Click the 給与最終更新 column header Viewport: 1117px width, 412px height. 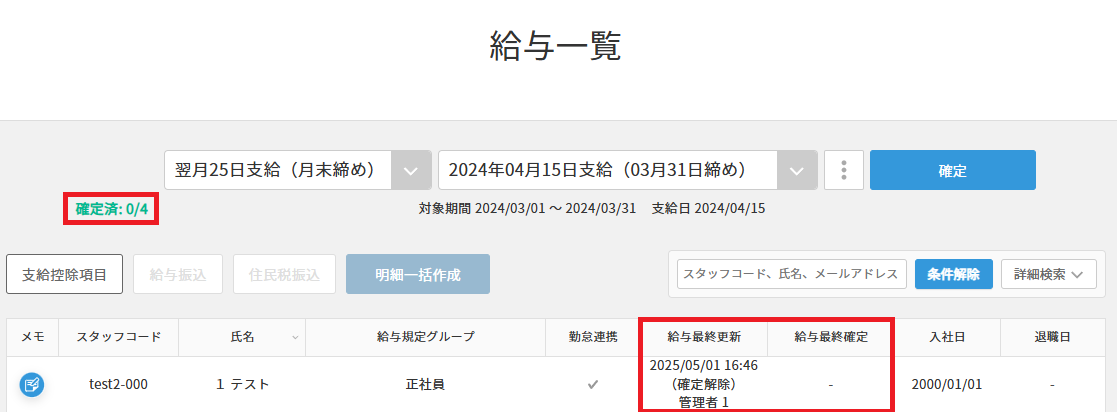coord(704,337)
